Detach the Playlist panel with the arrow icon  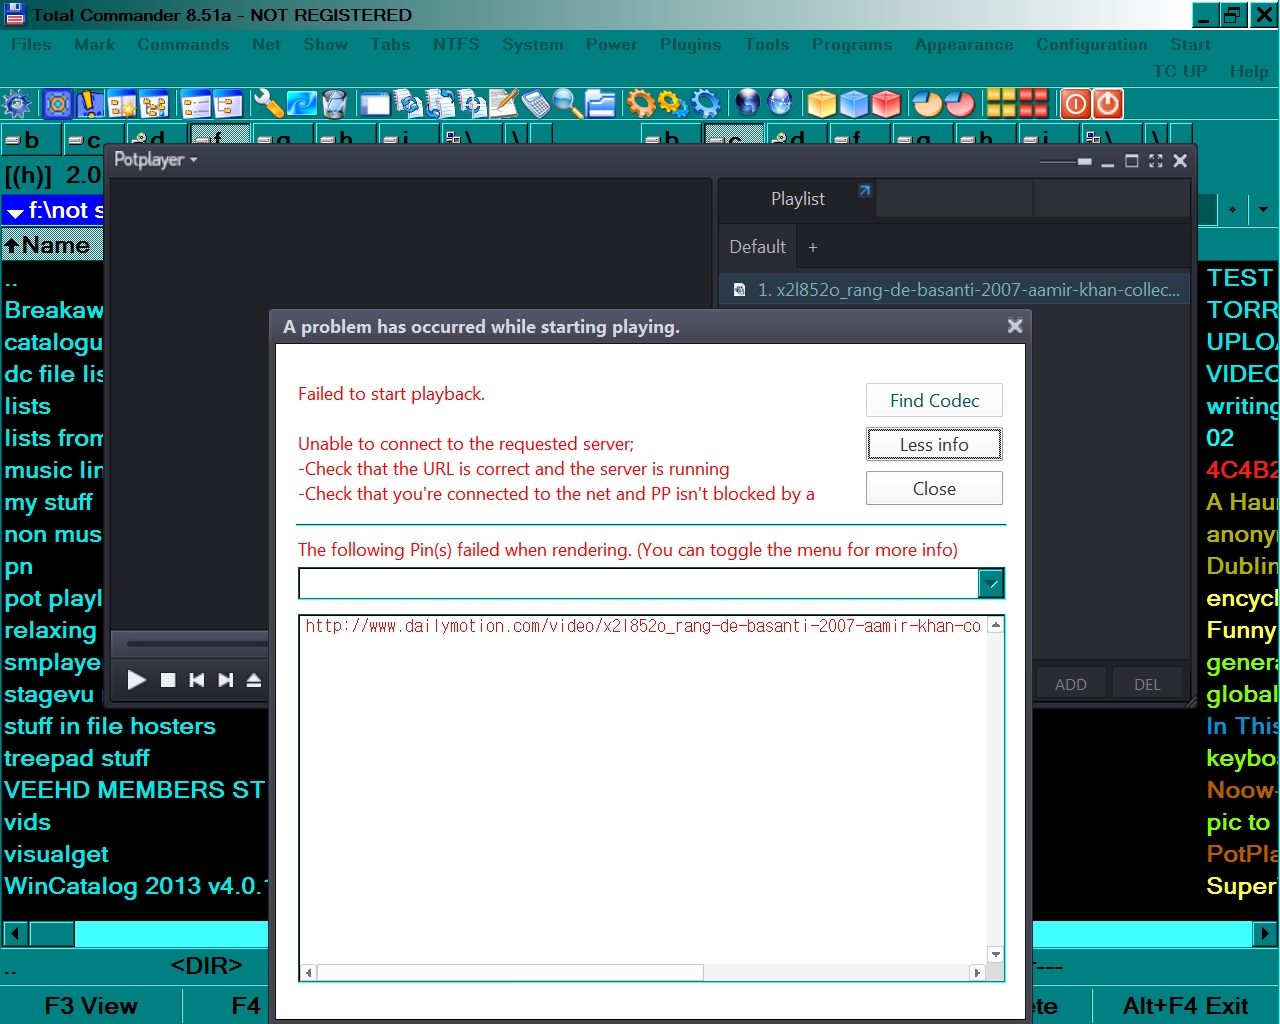(865, 190)
